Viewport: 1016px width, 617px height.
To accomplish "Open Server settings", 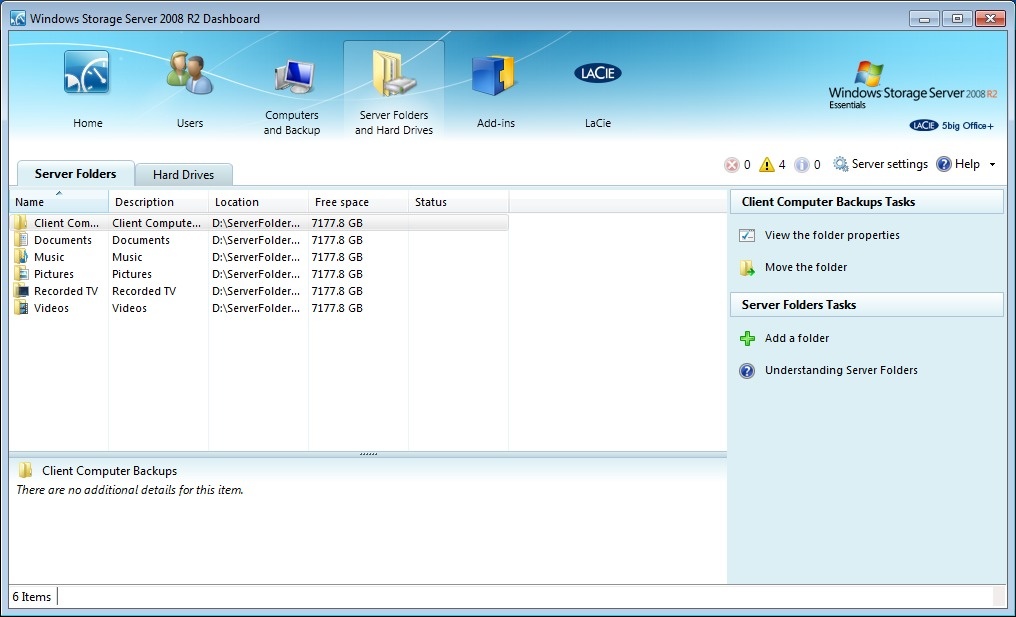I will pyautogui.click(x=880, y=164).
